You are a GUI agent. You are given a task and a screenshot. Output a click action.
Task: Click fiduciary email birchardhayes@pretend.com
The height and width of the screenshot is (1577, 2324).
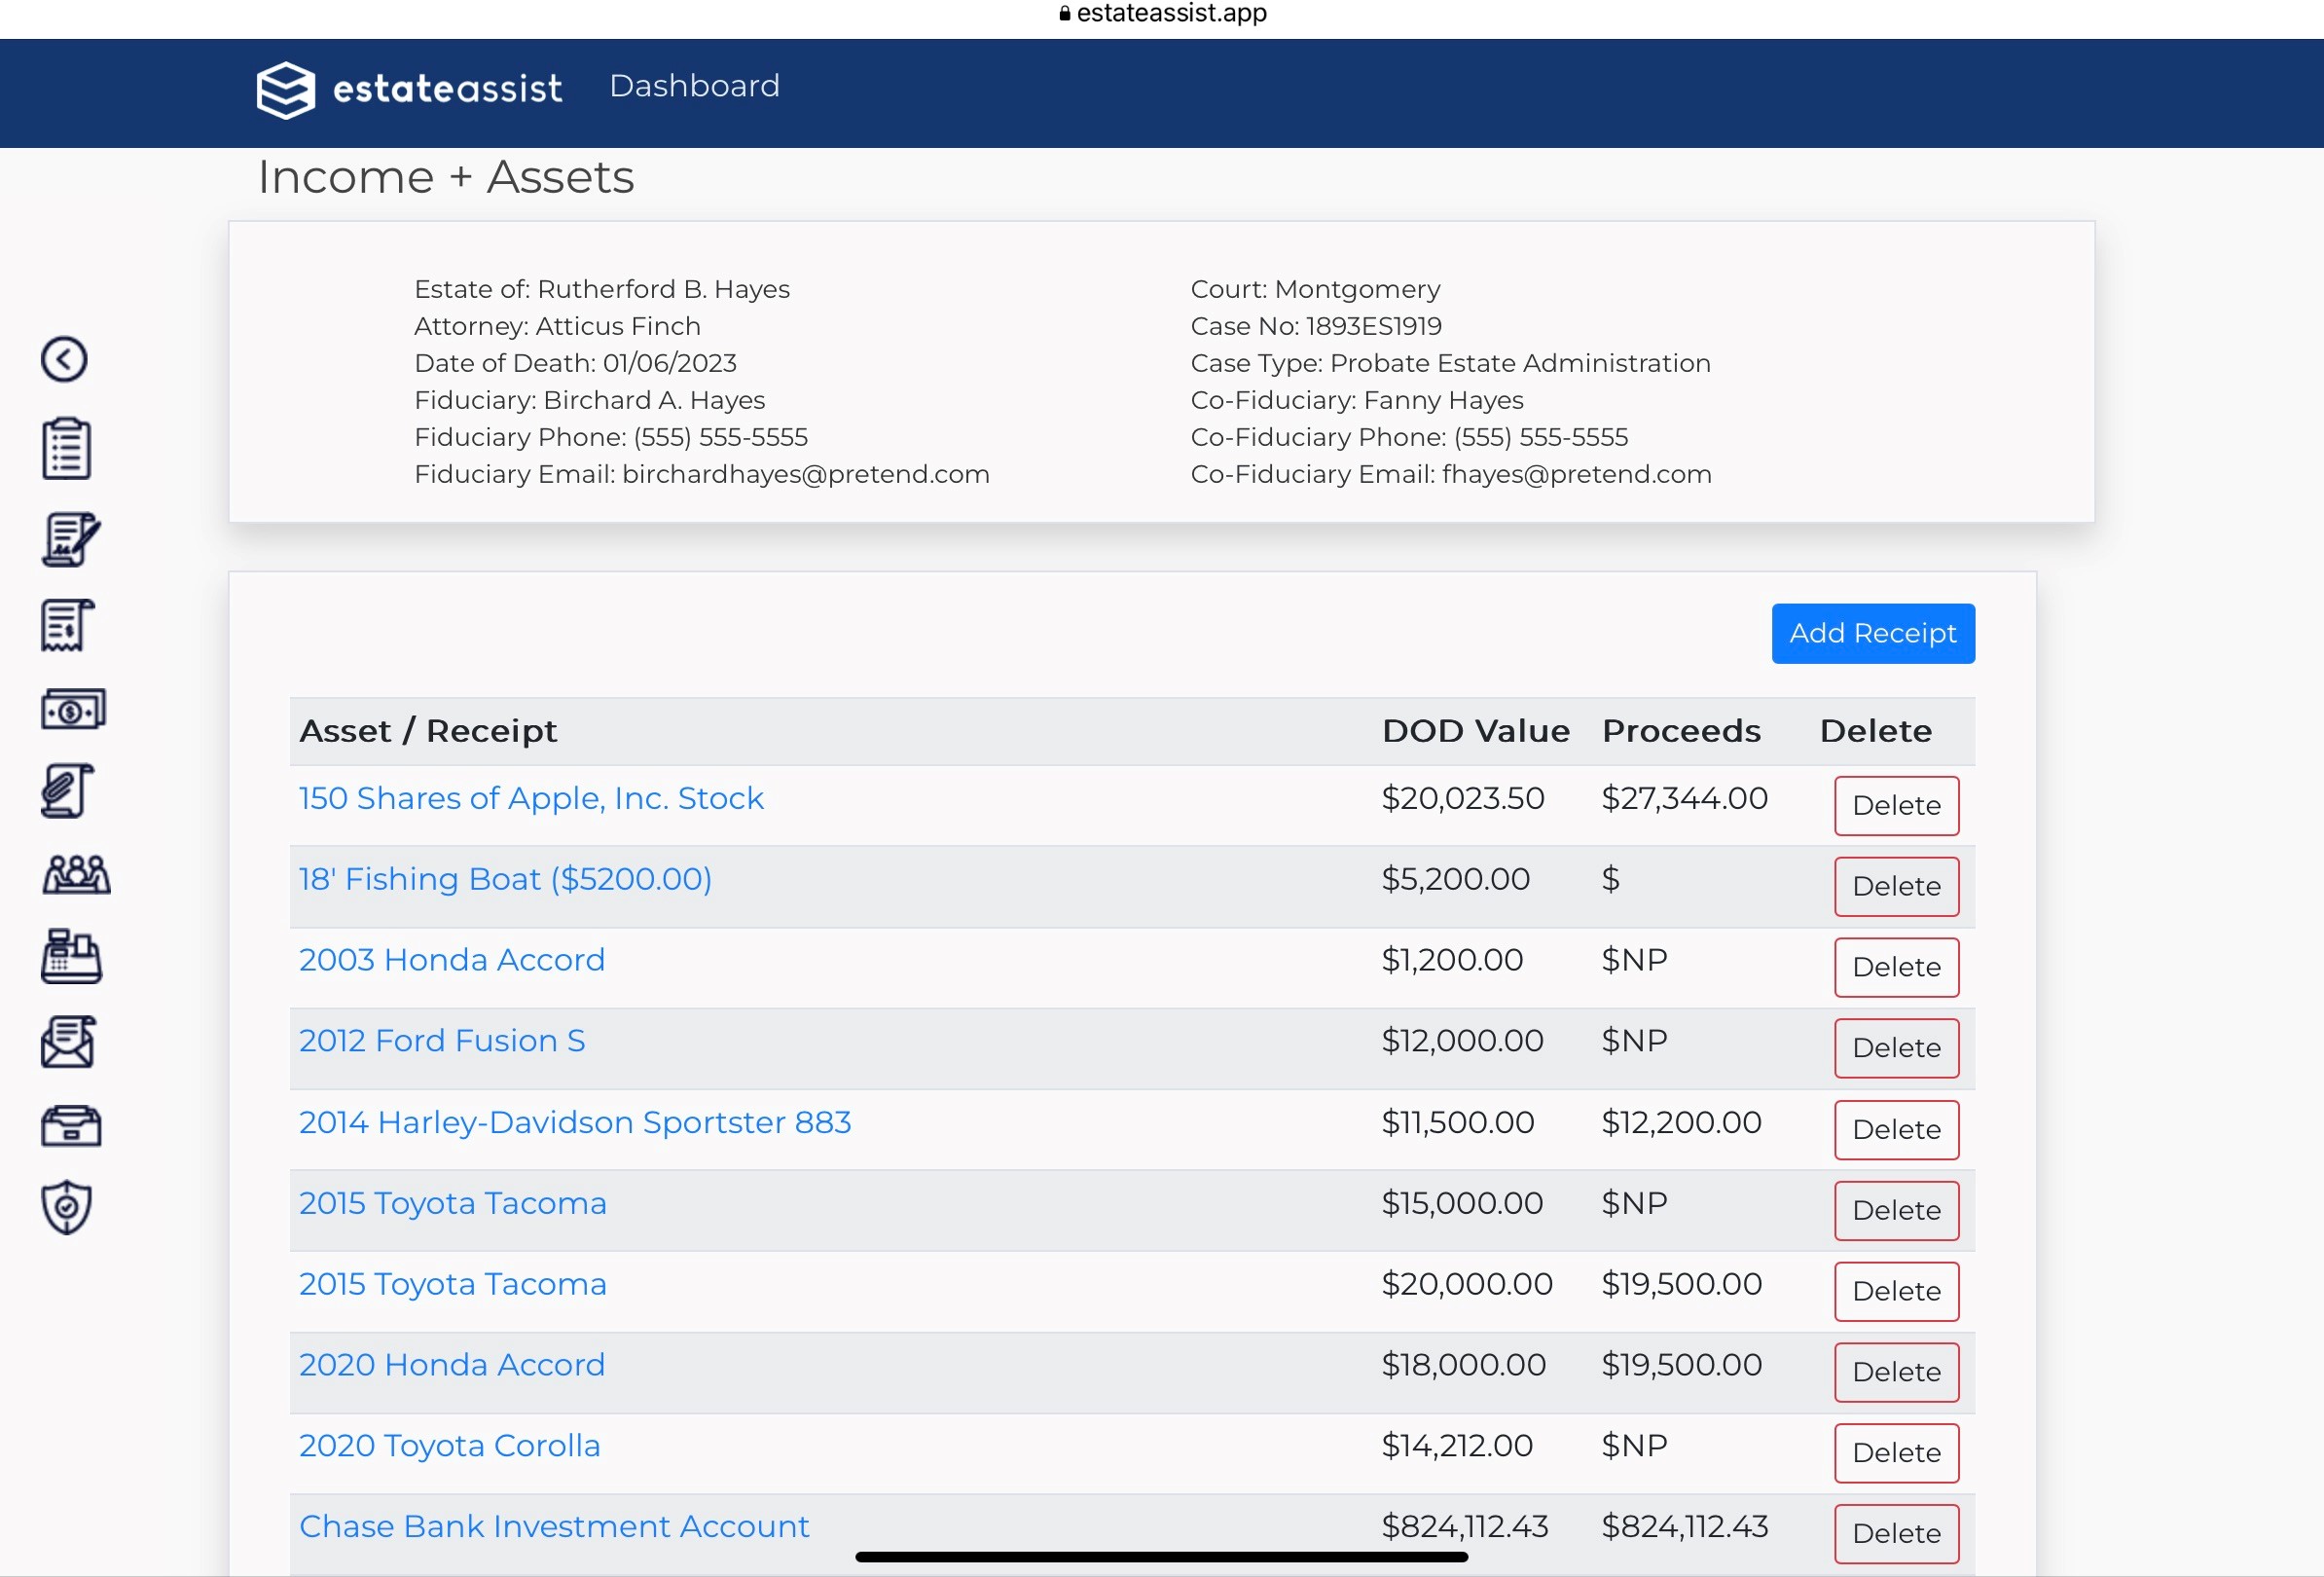(x=806, y=474)
